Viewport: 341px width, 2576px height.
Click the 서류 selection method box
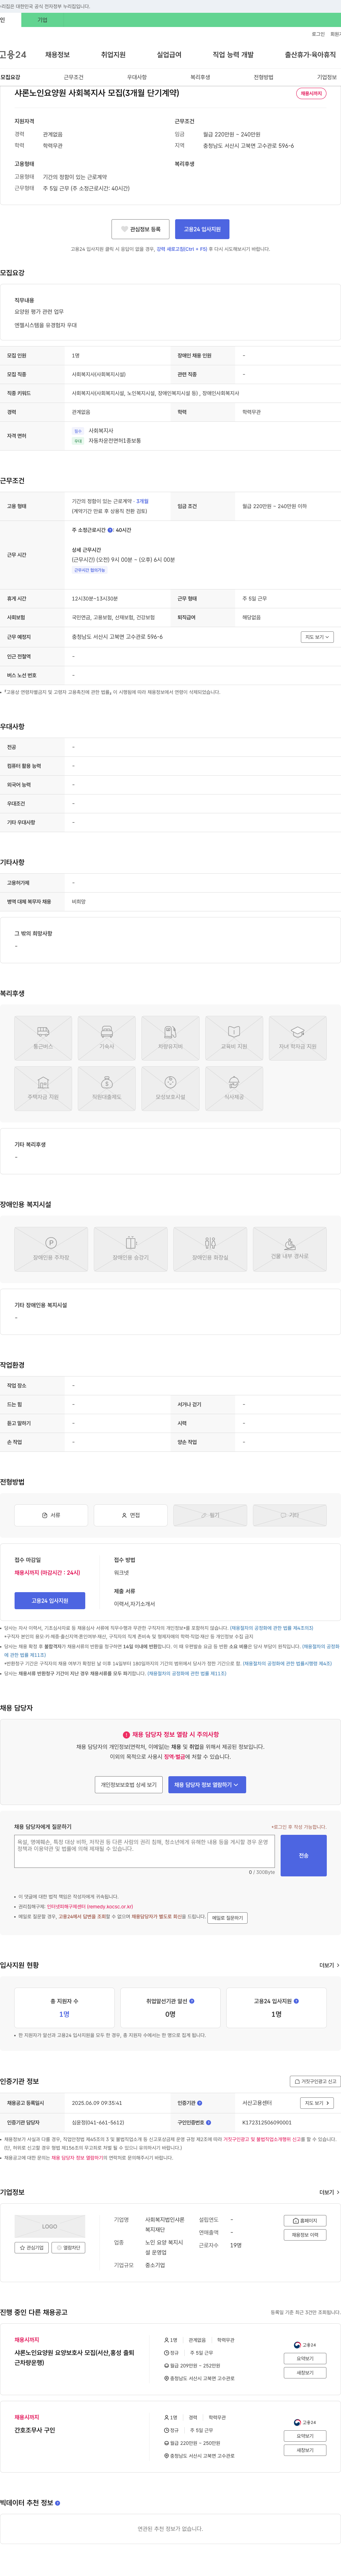[51, 1515]
